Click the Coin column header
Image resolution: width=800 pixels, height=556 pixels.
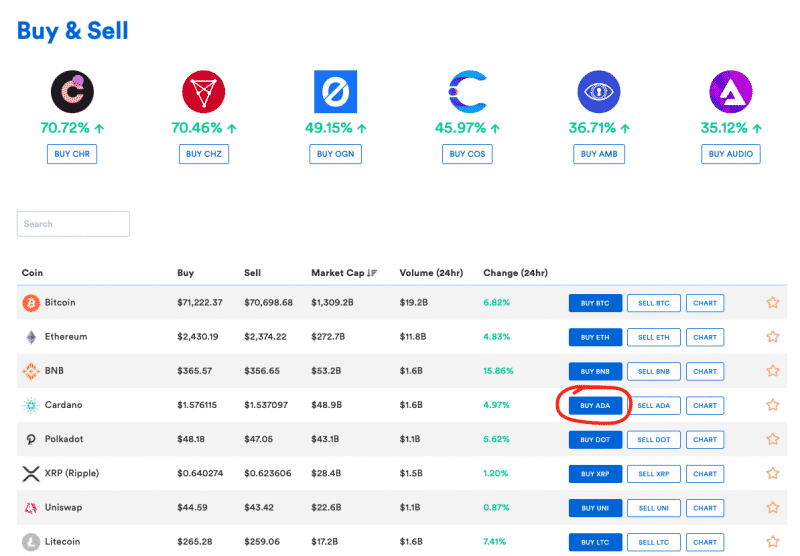(32, 273)
